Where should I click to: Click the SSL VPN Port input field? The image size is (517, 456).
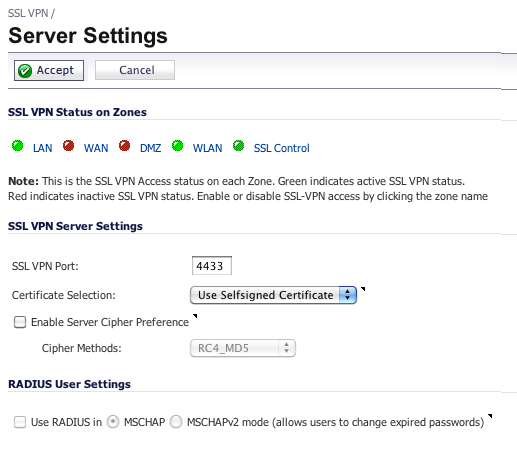point(212,266)
